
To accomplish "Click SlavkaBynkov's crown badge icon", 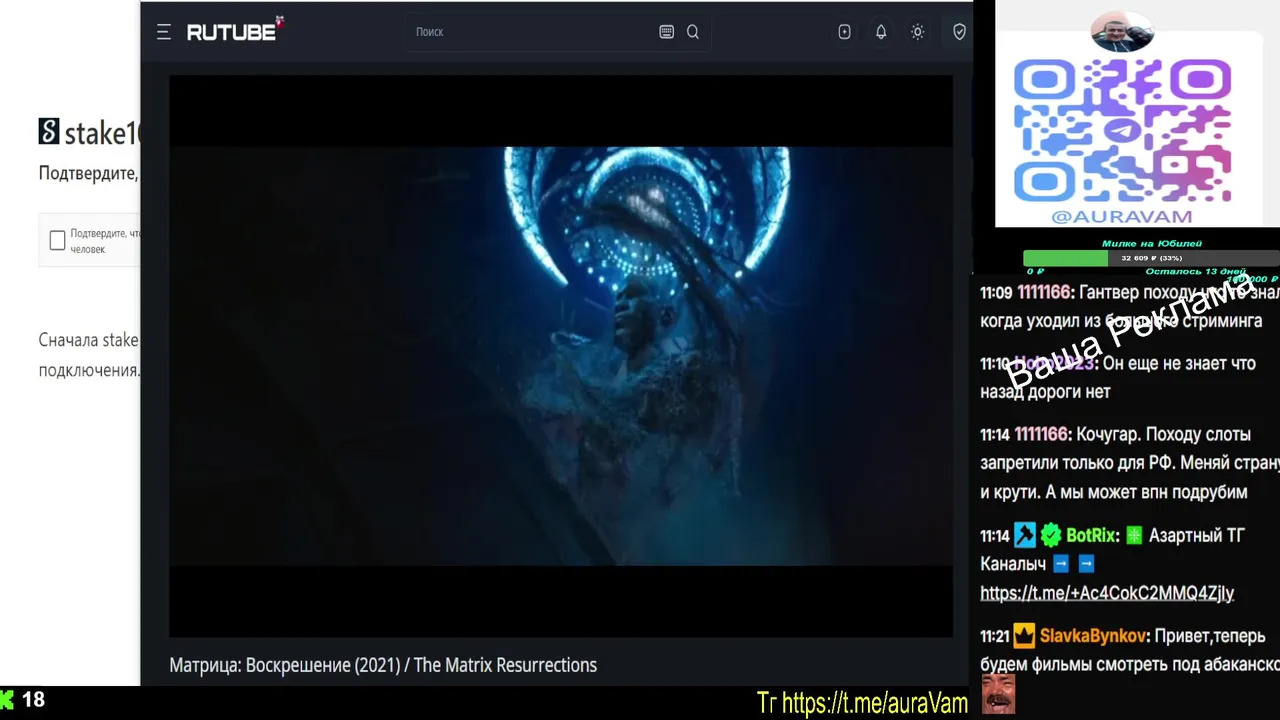I will pyautogui.click(x=1024, y=636).
